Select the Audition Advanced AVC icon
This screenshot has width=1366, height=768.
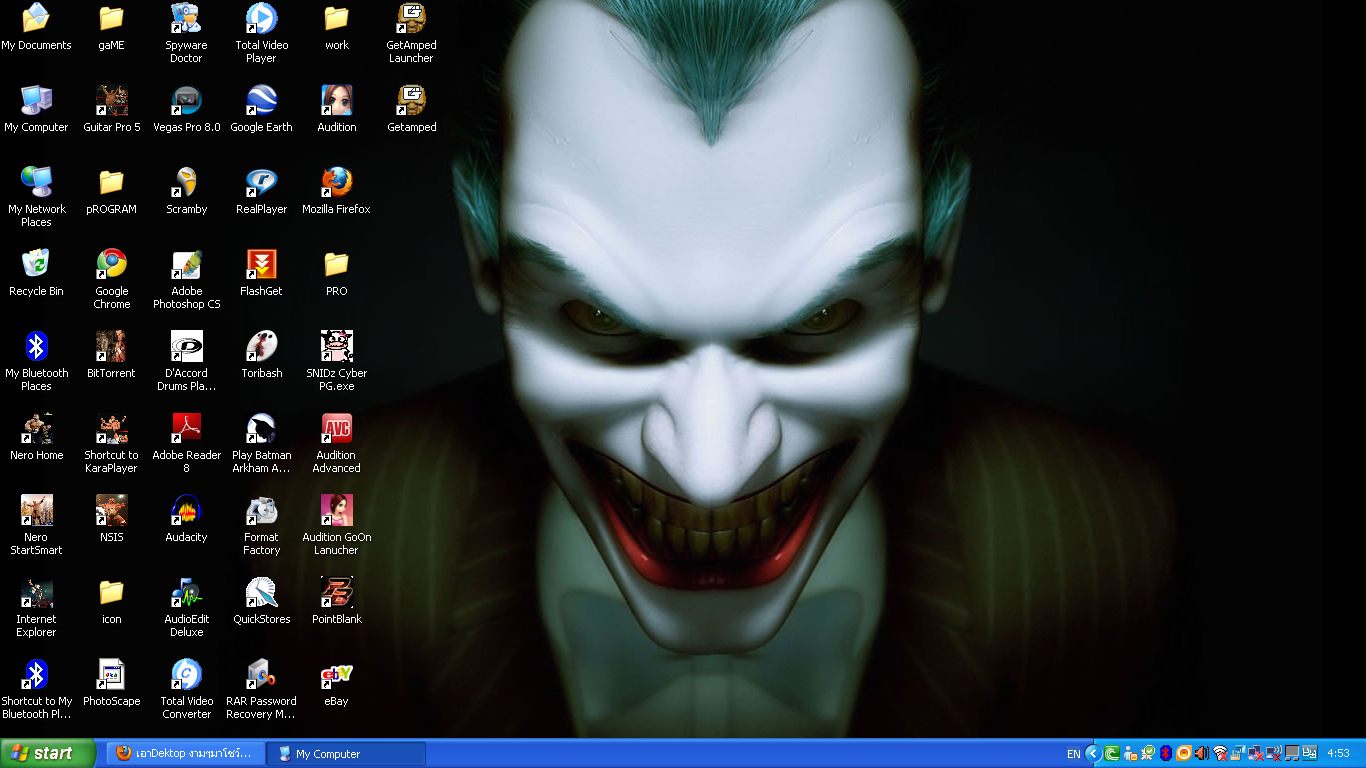click(x=336, y=443)
